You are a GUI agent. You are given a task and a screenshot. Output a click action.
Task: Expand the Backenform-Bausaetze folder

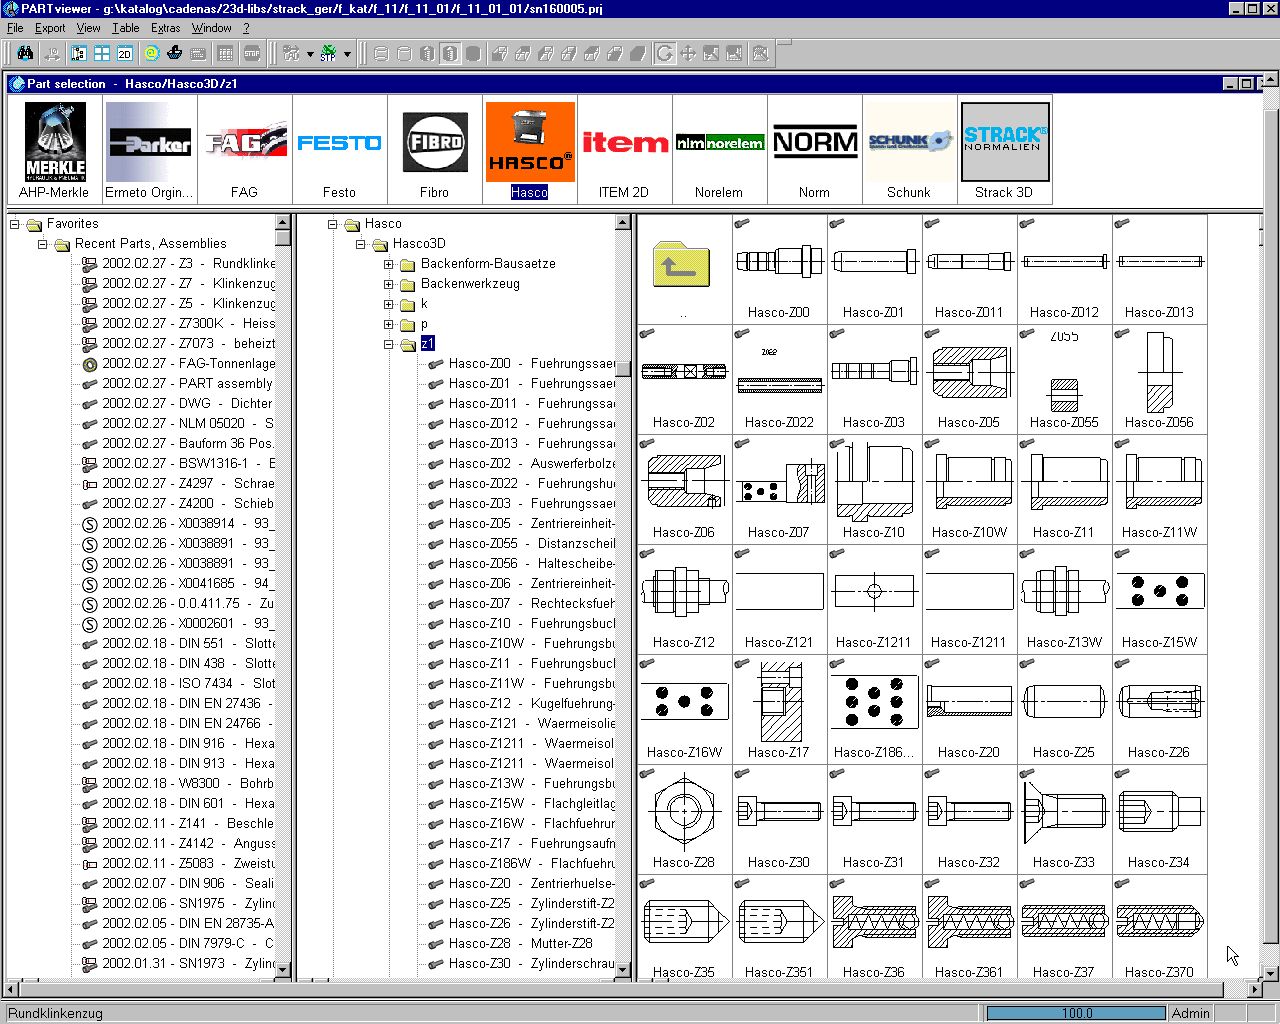tap(389, 264)
